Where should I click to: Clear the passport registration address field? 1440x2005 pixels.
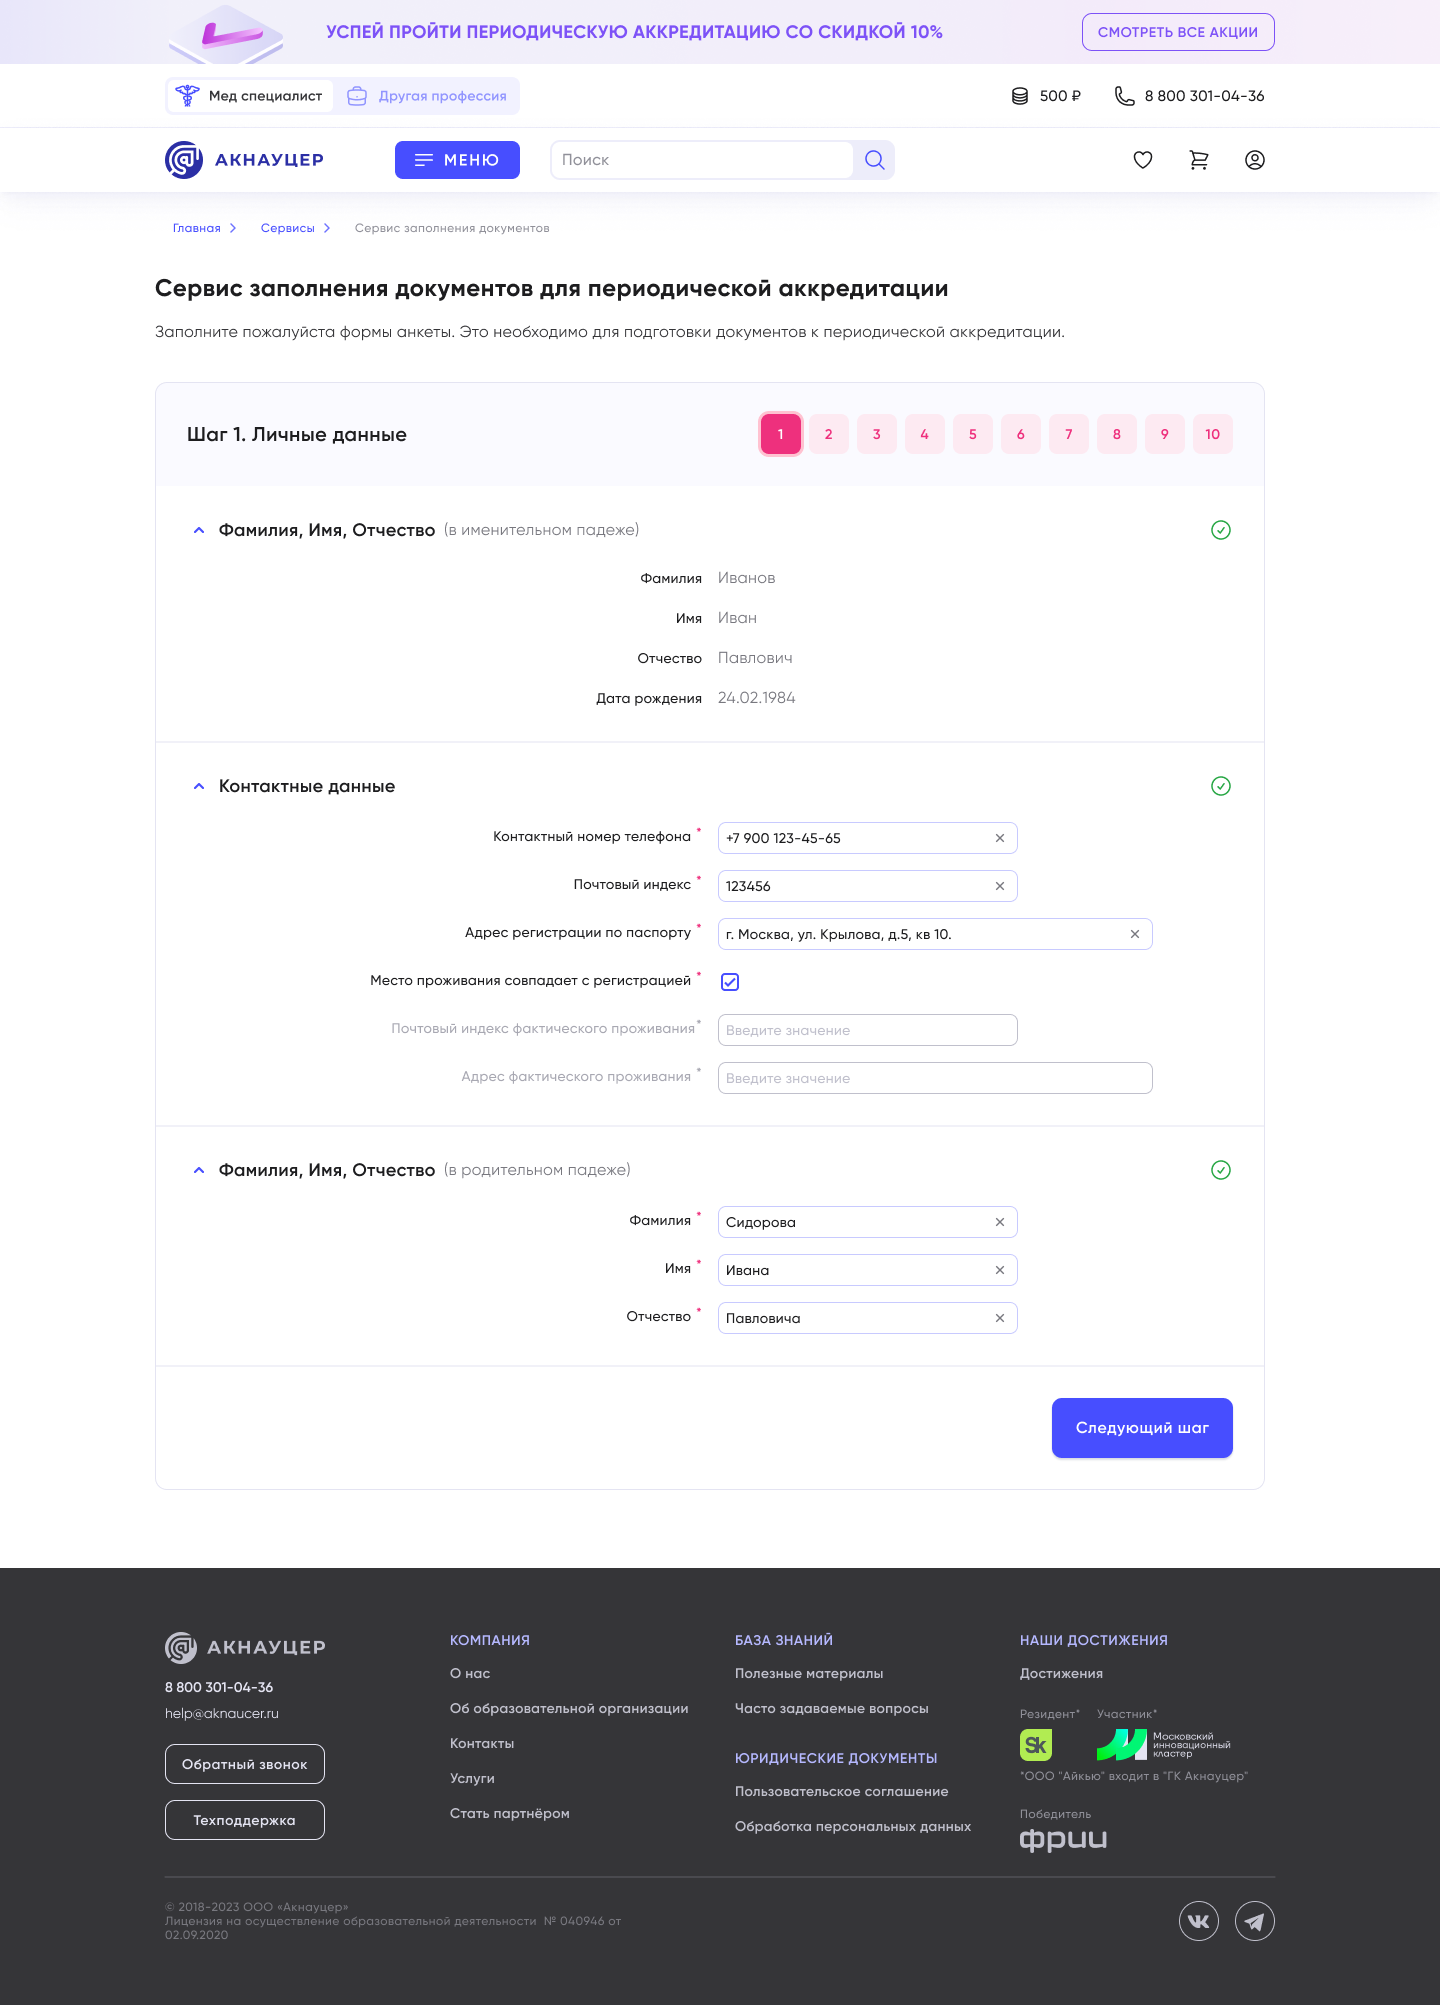(x=1134, y=934)
